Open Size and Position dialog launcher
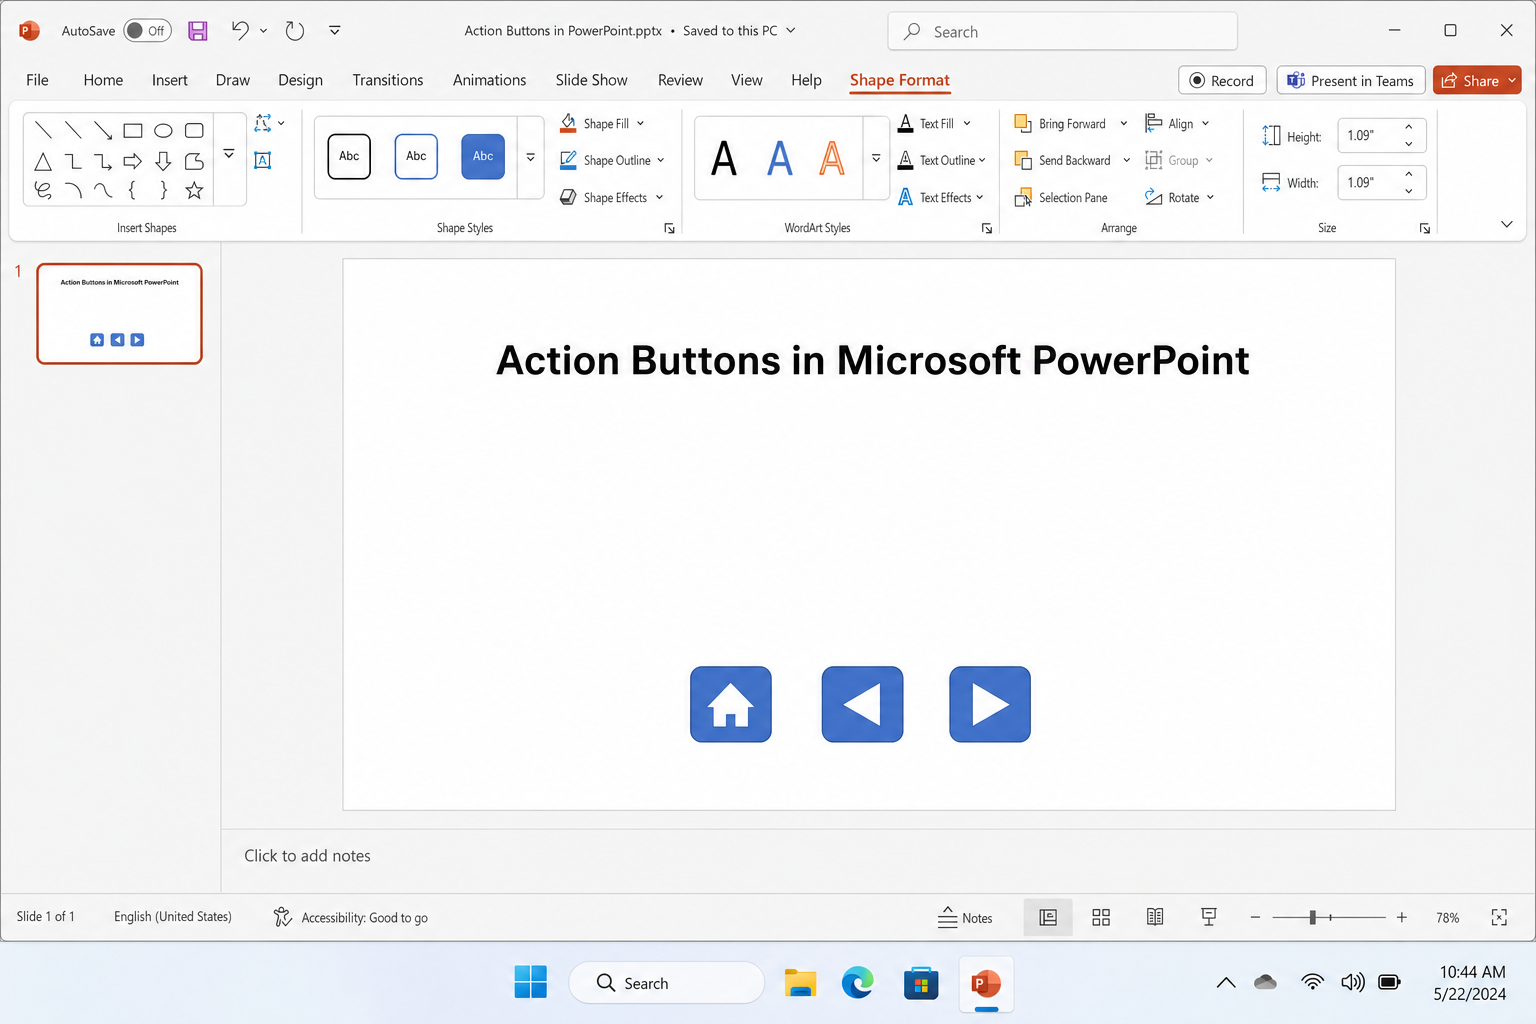 [x=1425, y=229]
